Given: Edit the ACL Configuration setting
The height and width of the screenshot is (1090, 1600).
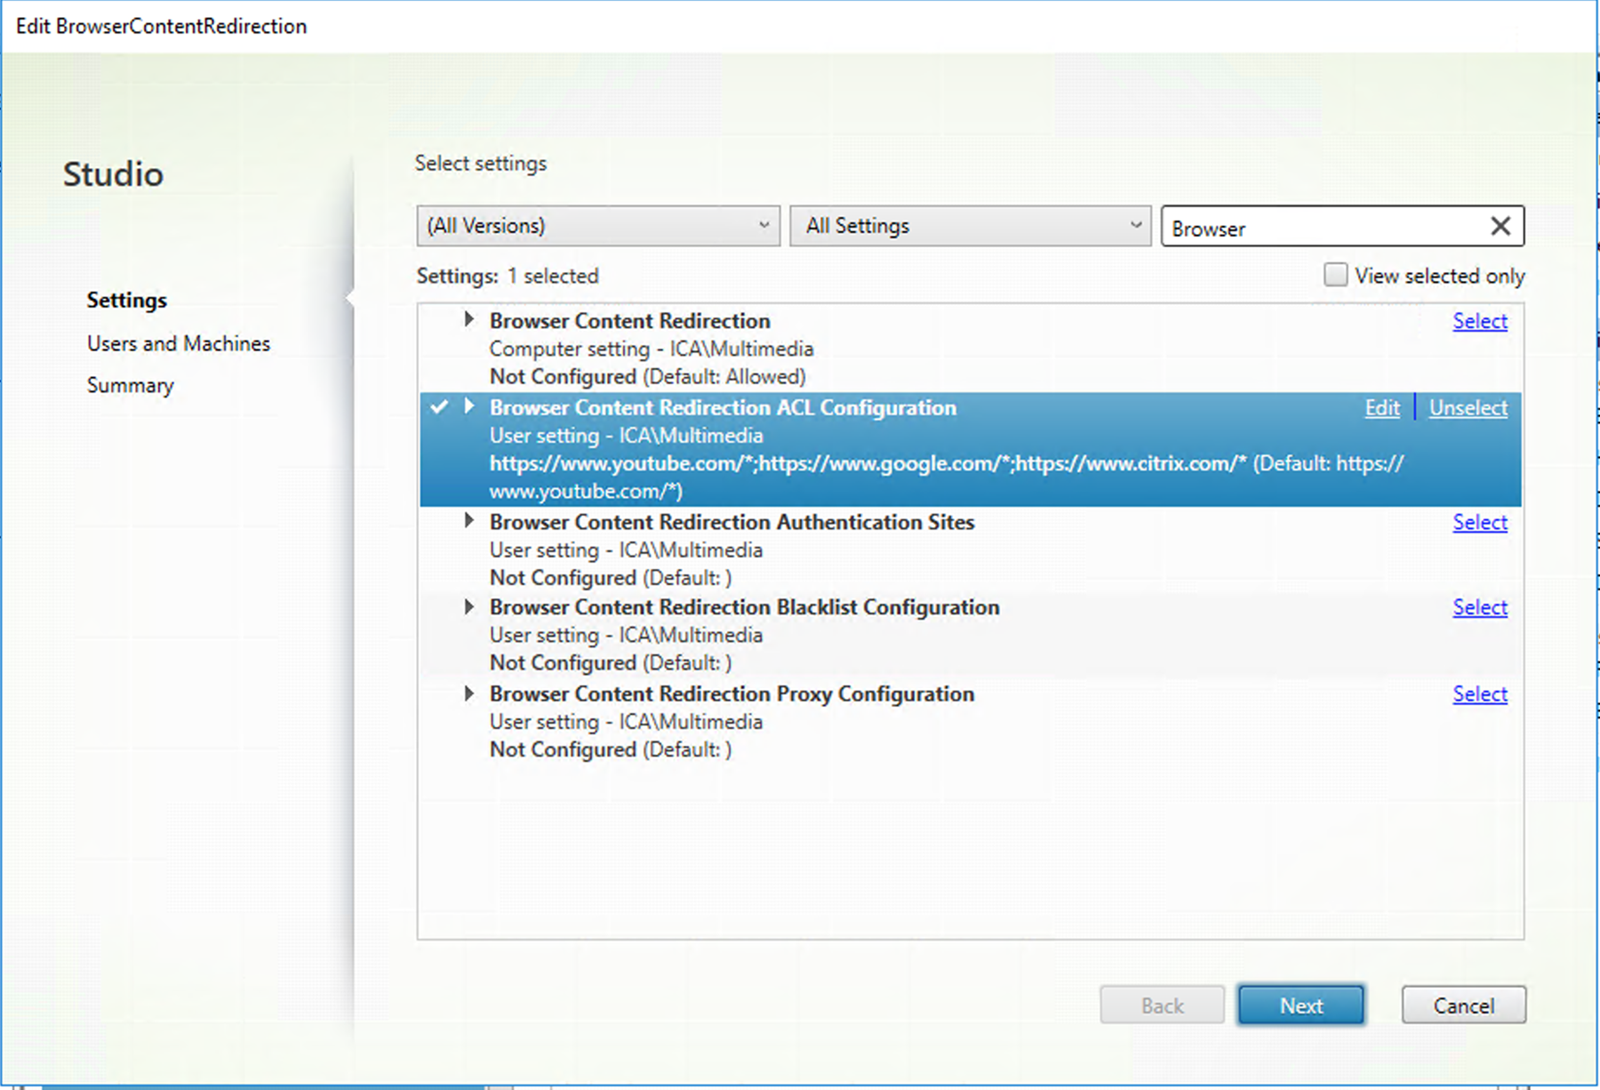Looking at the screenshot, I should pos(1381,407).
